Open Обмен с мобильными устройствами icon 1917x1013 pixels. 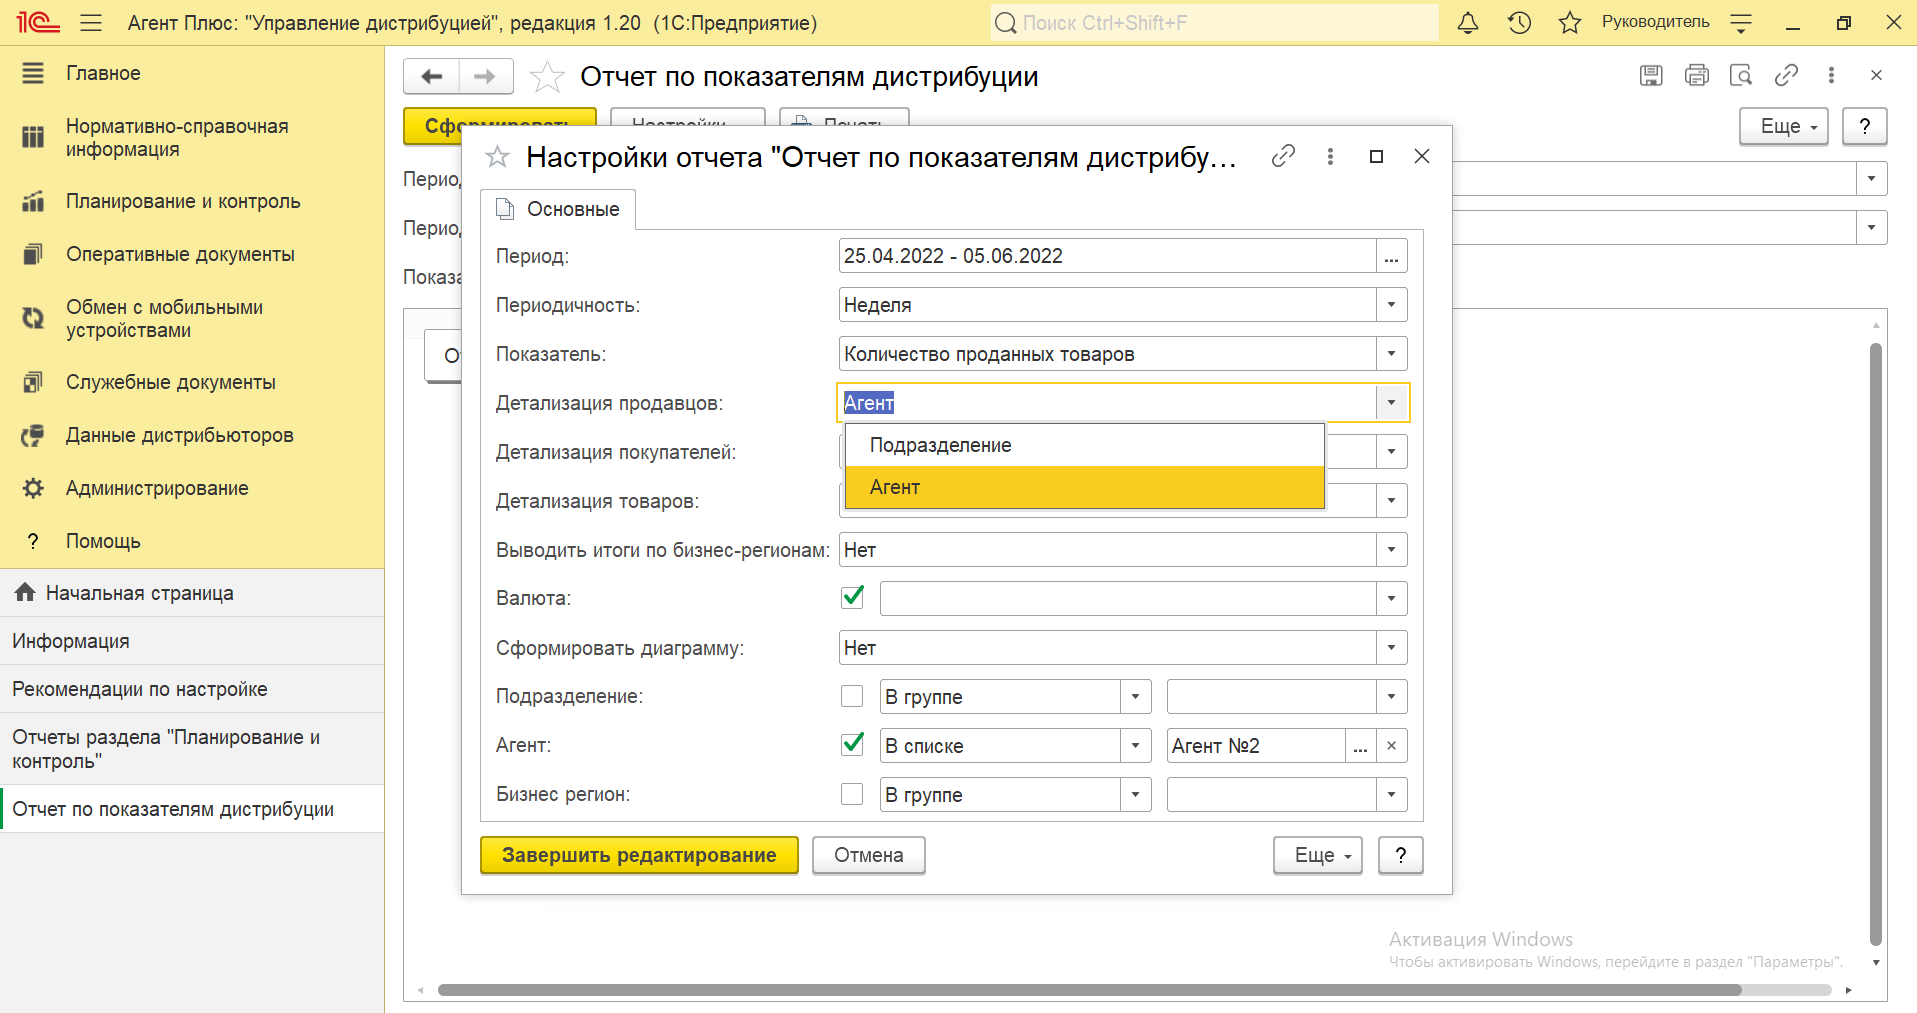33,318
